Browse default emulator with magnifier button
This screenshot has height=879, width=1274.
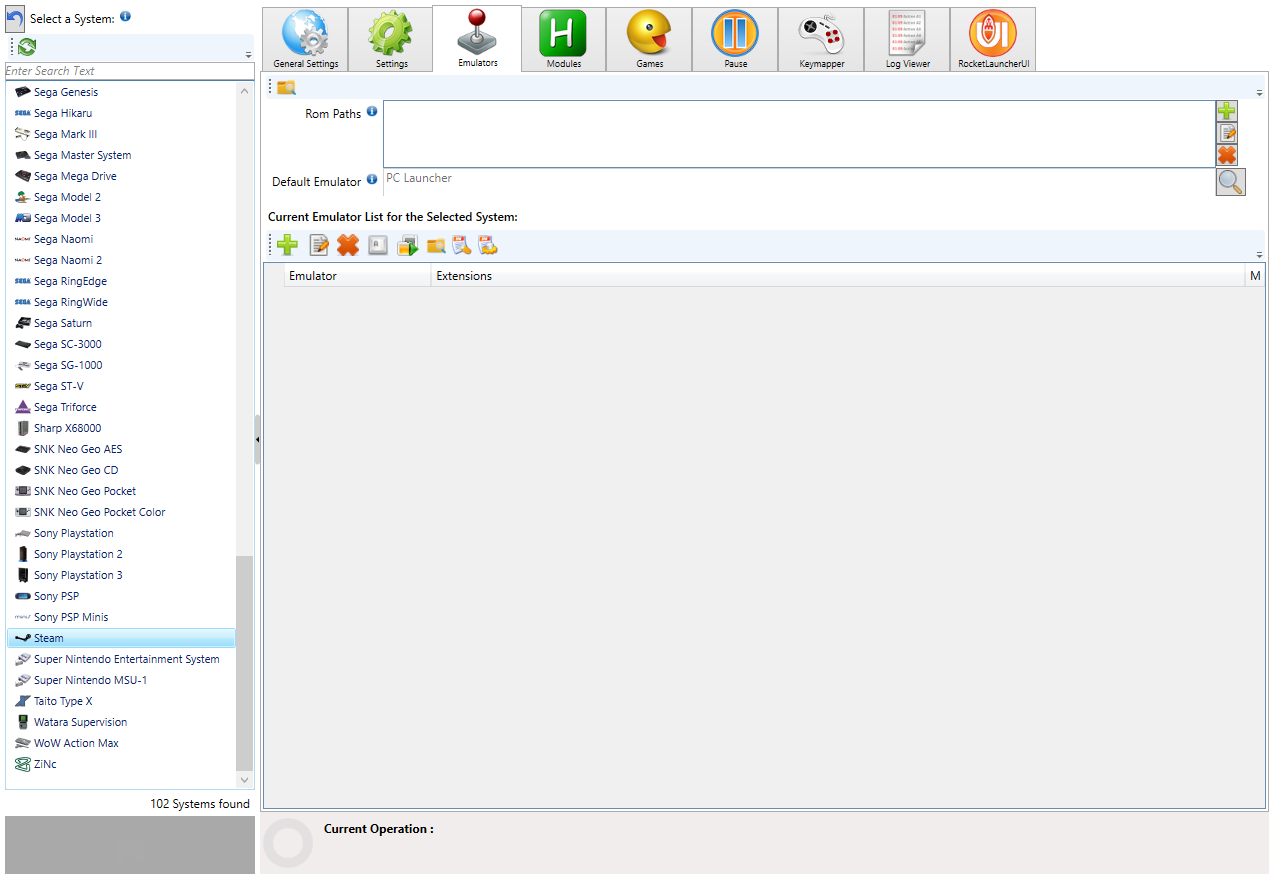pos(1230,182)
